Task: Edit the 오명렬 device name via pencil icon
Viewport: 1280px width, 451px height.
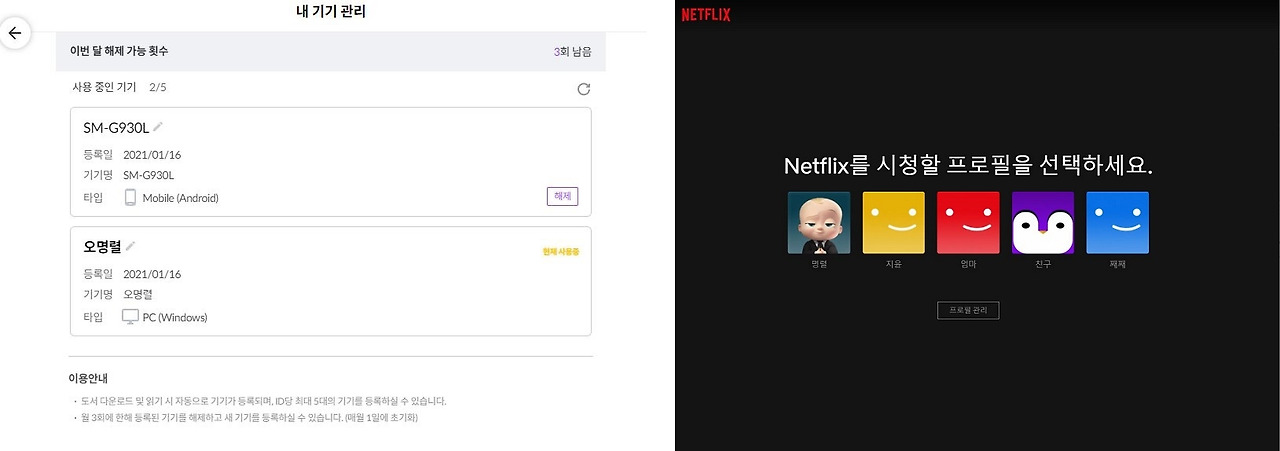Action: tap(130, 246)
